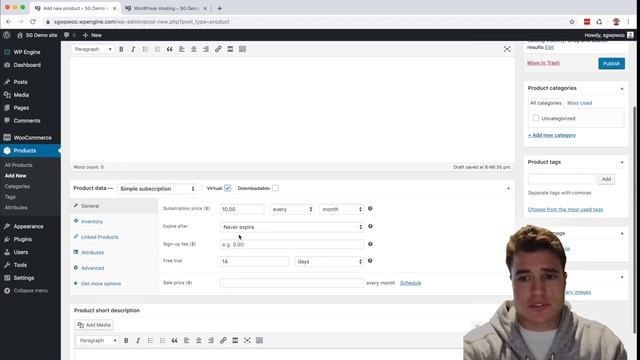This screenshot has height=360, width=640.
Task: Open help tip for Expire after
Action: coord(370,226)
